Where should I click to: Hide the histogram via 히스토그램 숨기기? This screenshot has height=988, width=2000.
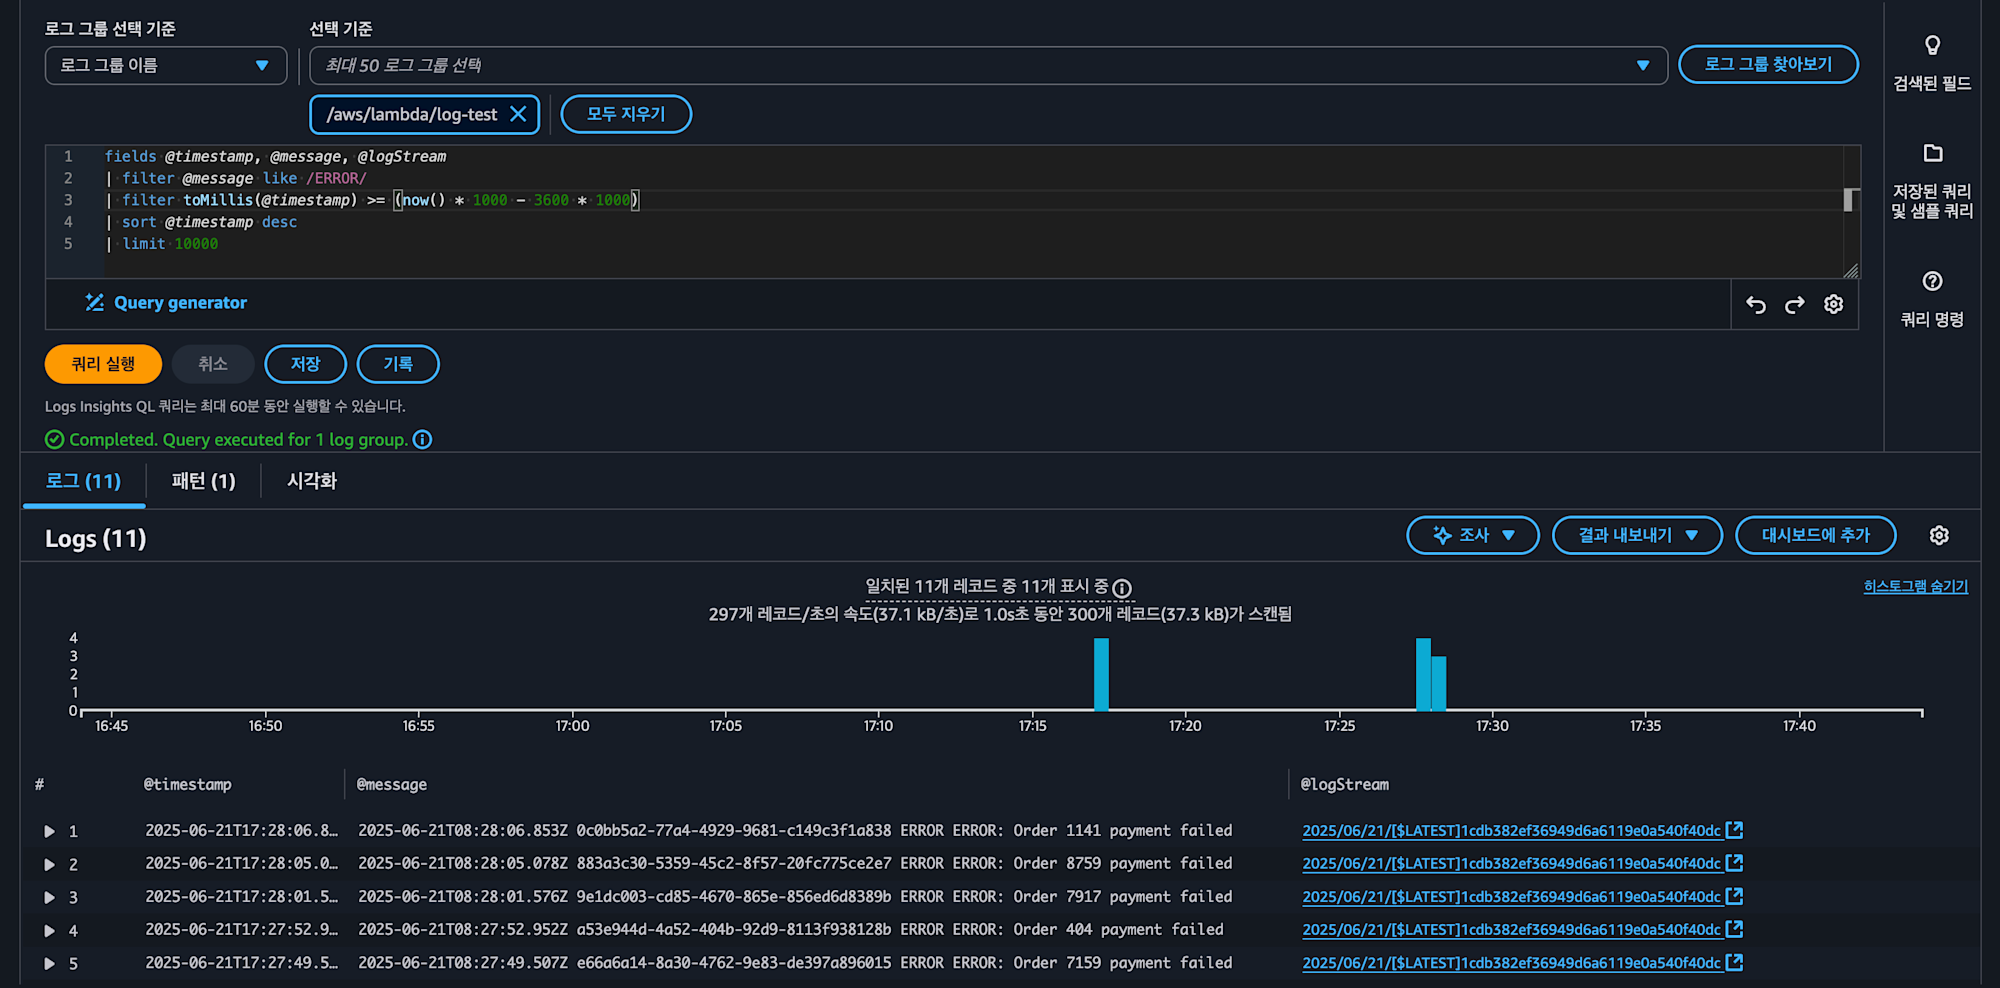point(1915,587)
